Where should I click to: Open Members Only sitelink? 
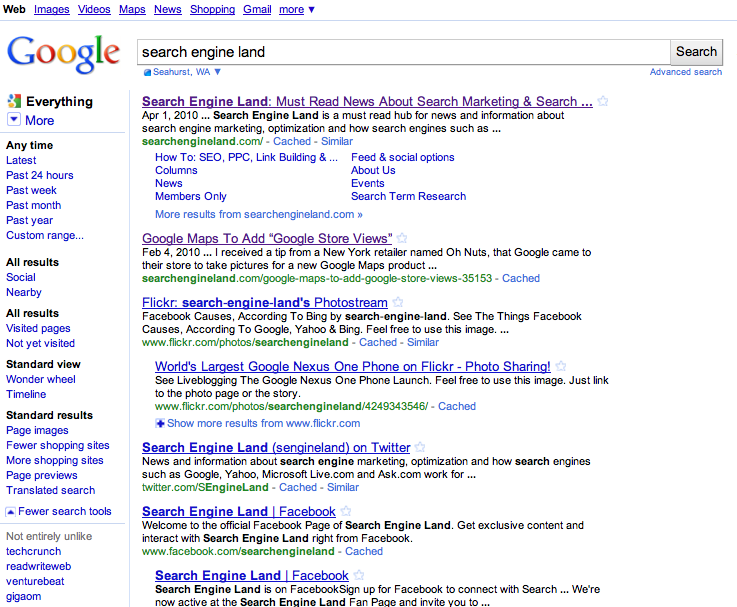coord(191,196)
